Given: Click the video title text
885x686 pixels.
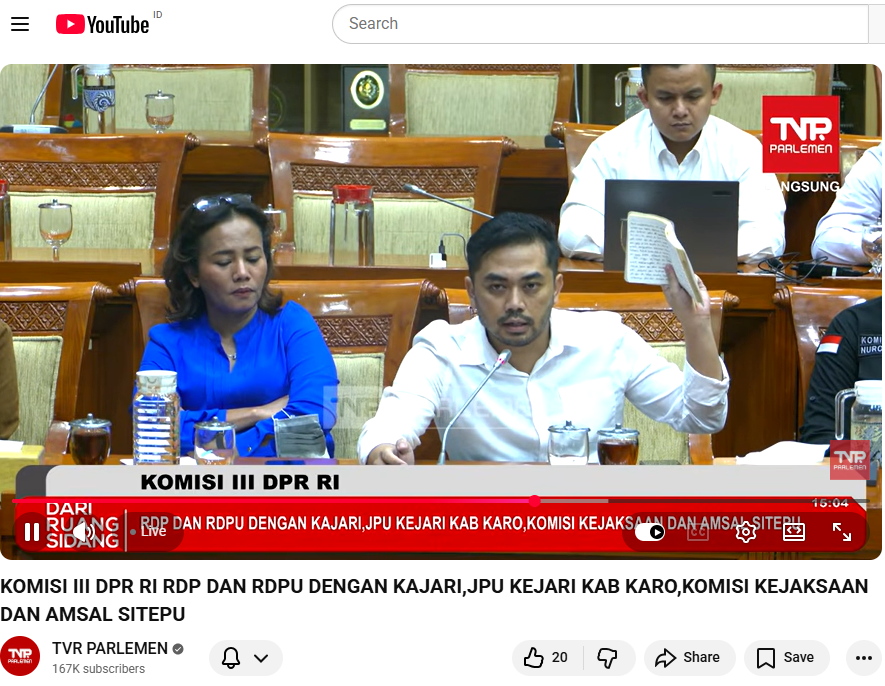Looking at the screenshot, I should (433, 600).
